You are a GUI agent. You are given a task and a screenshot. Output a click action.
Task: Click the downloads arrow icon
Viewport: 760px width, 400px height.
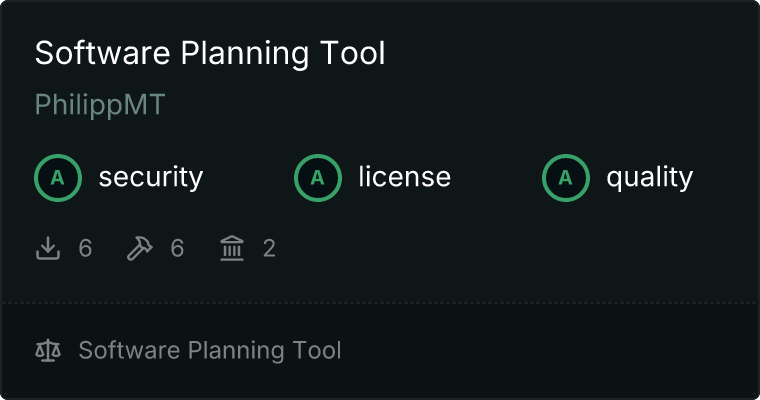[x=48, y=248]
